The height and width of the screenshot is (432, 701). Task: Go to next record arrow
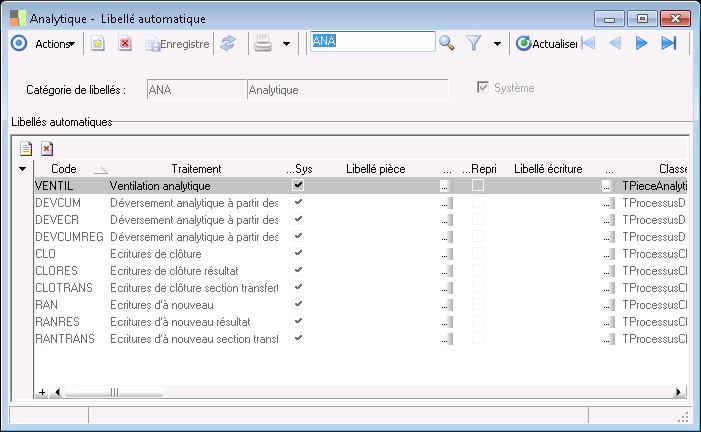point(642,43)
